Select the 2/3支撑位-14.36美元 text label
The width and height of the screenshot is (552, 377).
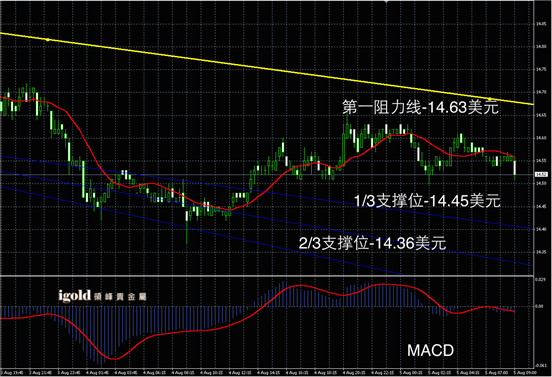pyautogui.click(x=372, y=243)
